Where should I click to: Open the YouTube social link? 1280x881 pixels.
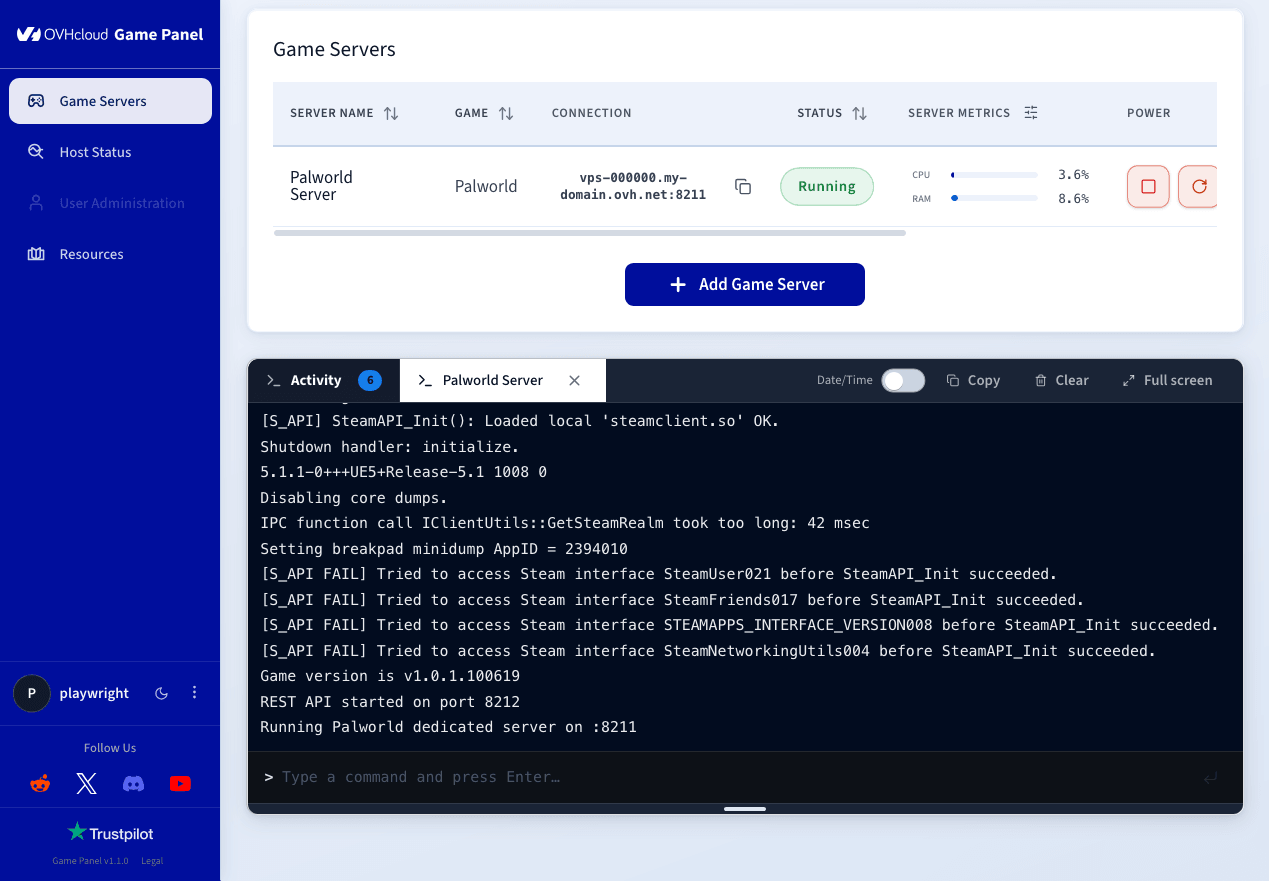180,784
